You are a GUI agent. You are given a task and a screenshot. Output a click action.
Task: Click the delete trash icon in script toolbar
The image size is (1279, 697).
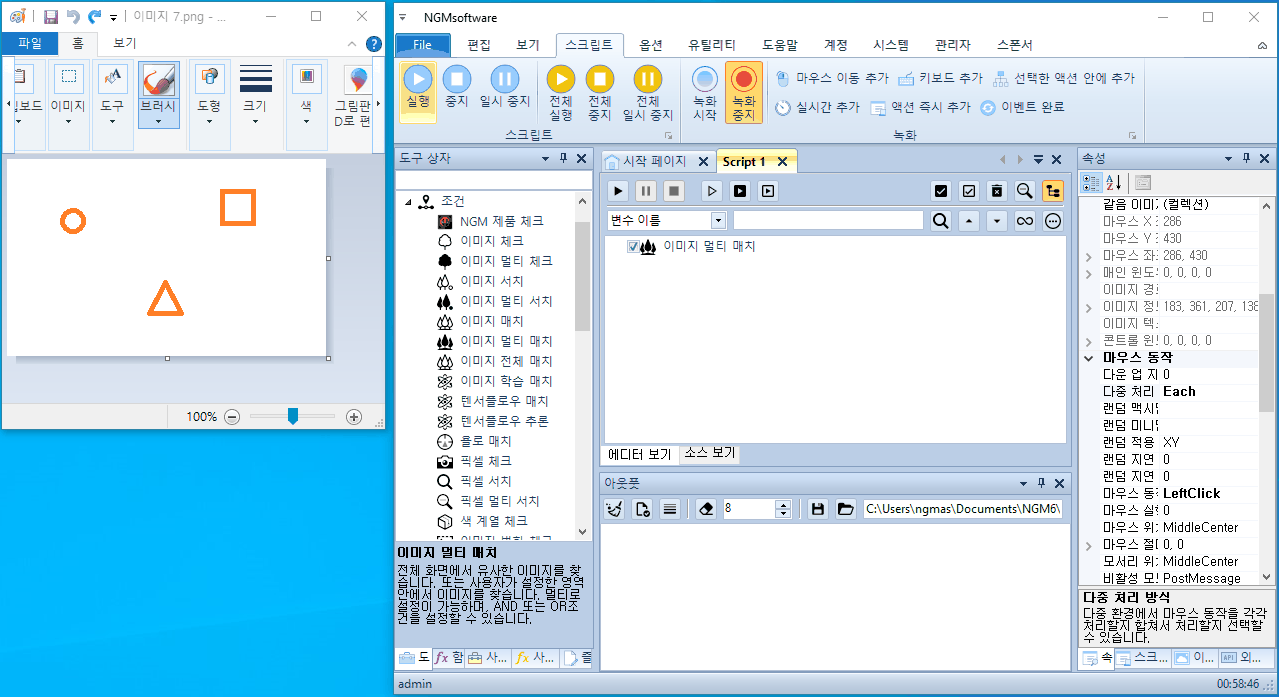997,191
